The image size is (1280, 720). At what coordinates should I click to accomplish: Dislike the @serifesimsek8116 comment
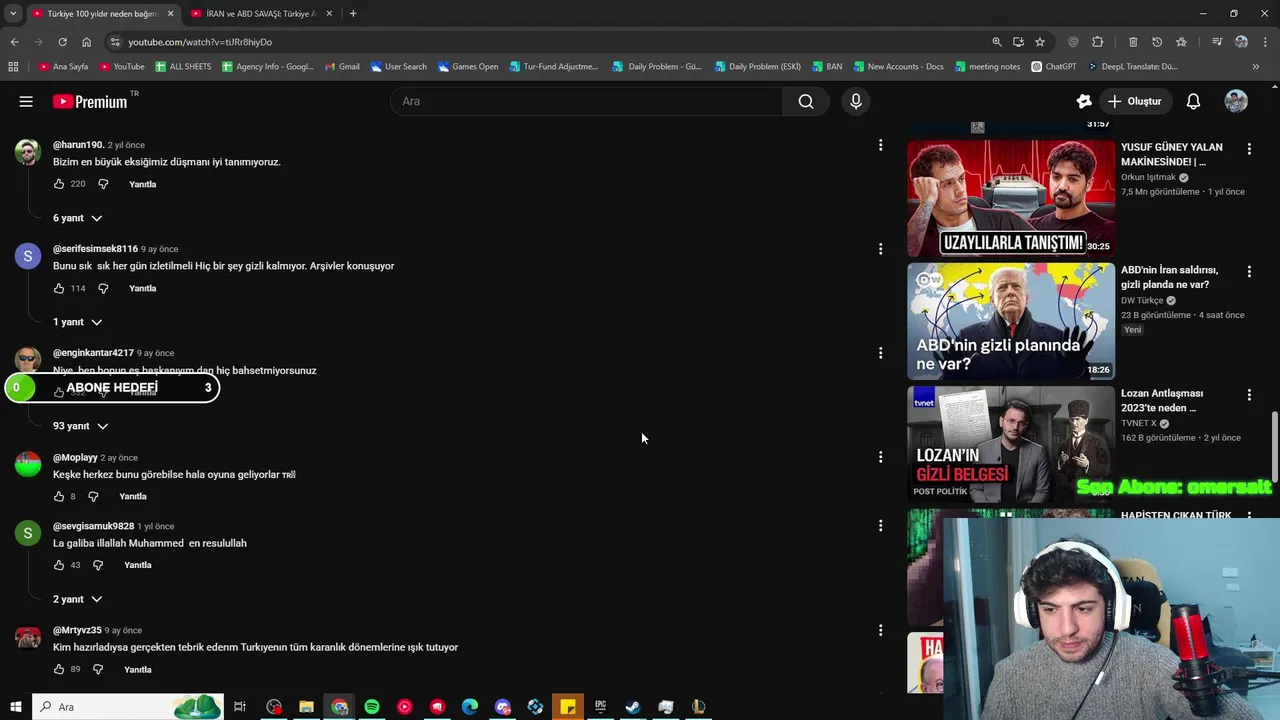click(103, 288)
